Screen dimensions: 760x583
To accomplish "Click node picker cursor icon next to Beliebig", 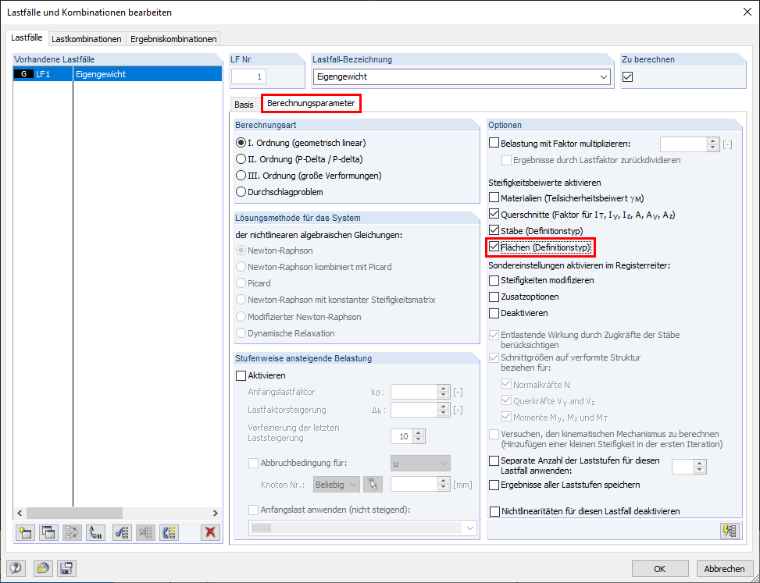I will (x=373, y=484).
